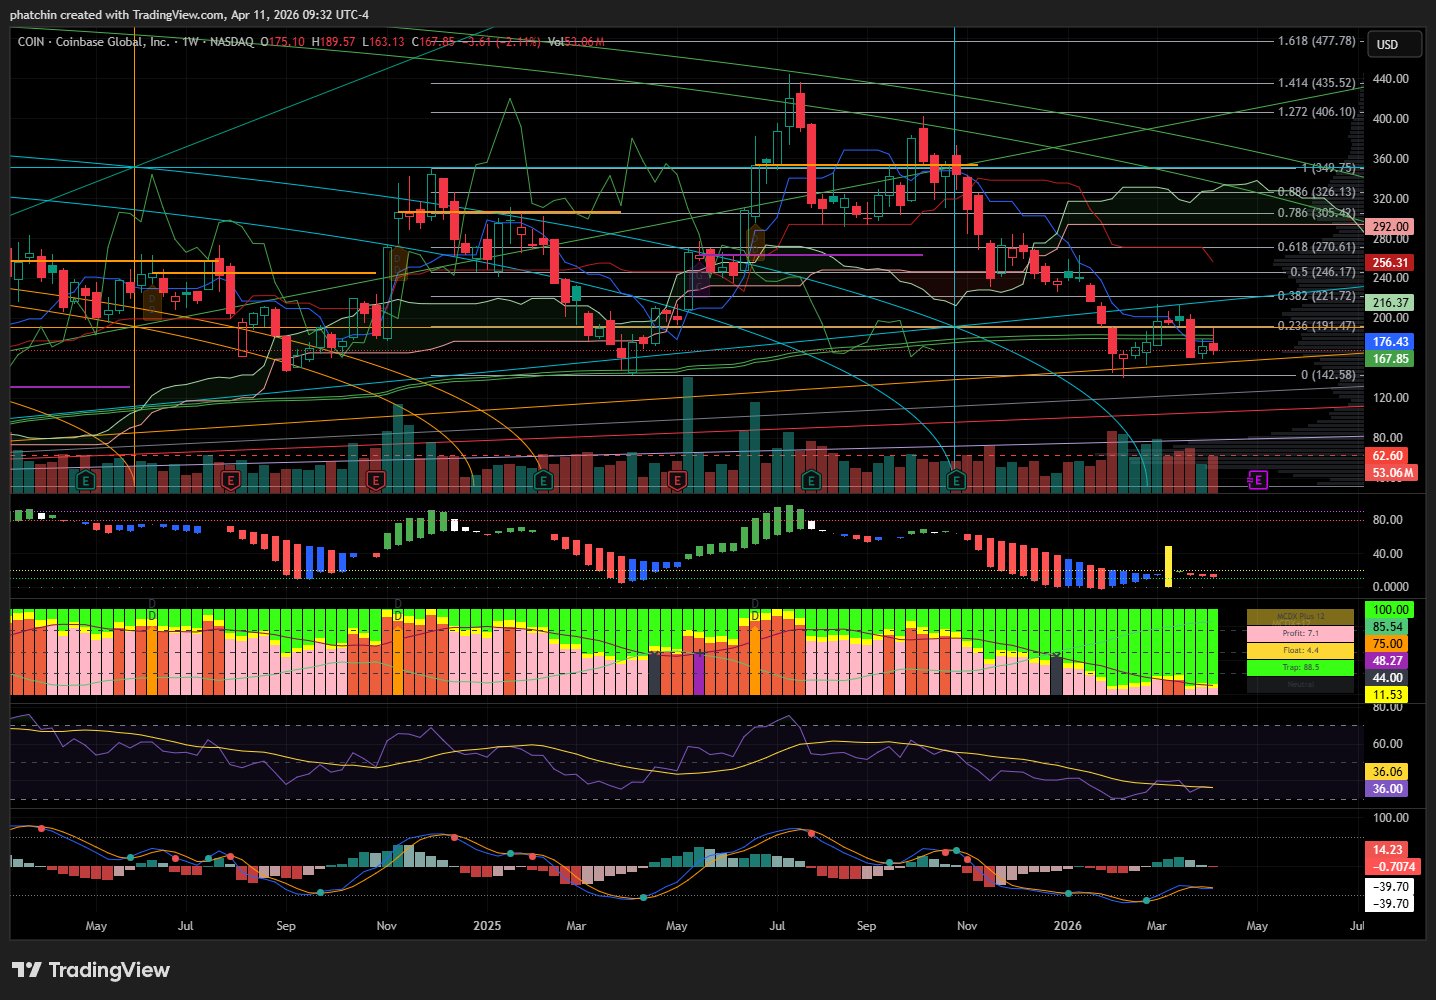
Task: Click the 2025 year label on time axis
Action: click(x=487, y=926)
